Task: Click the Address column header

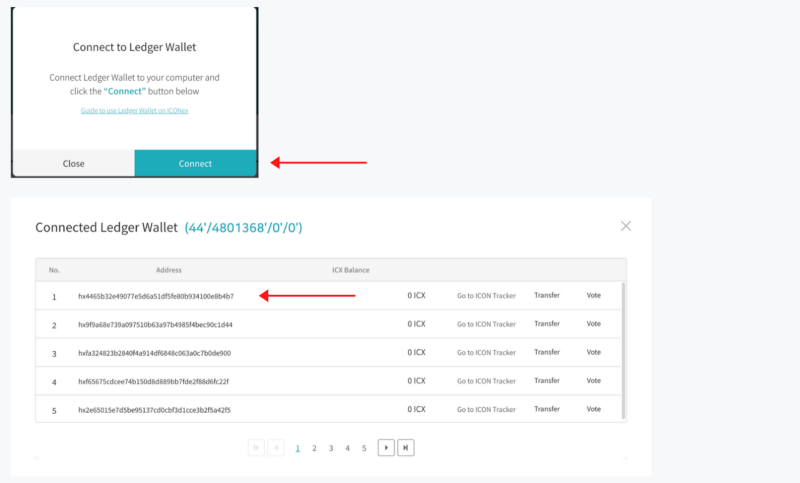Action: pyautogui.click(x=169, y=270)
